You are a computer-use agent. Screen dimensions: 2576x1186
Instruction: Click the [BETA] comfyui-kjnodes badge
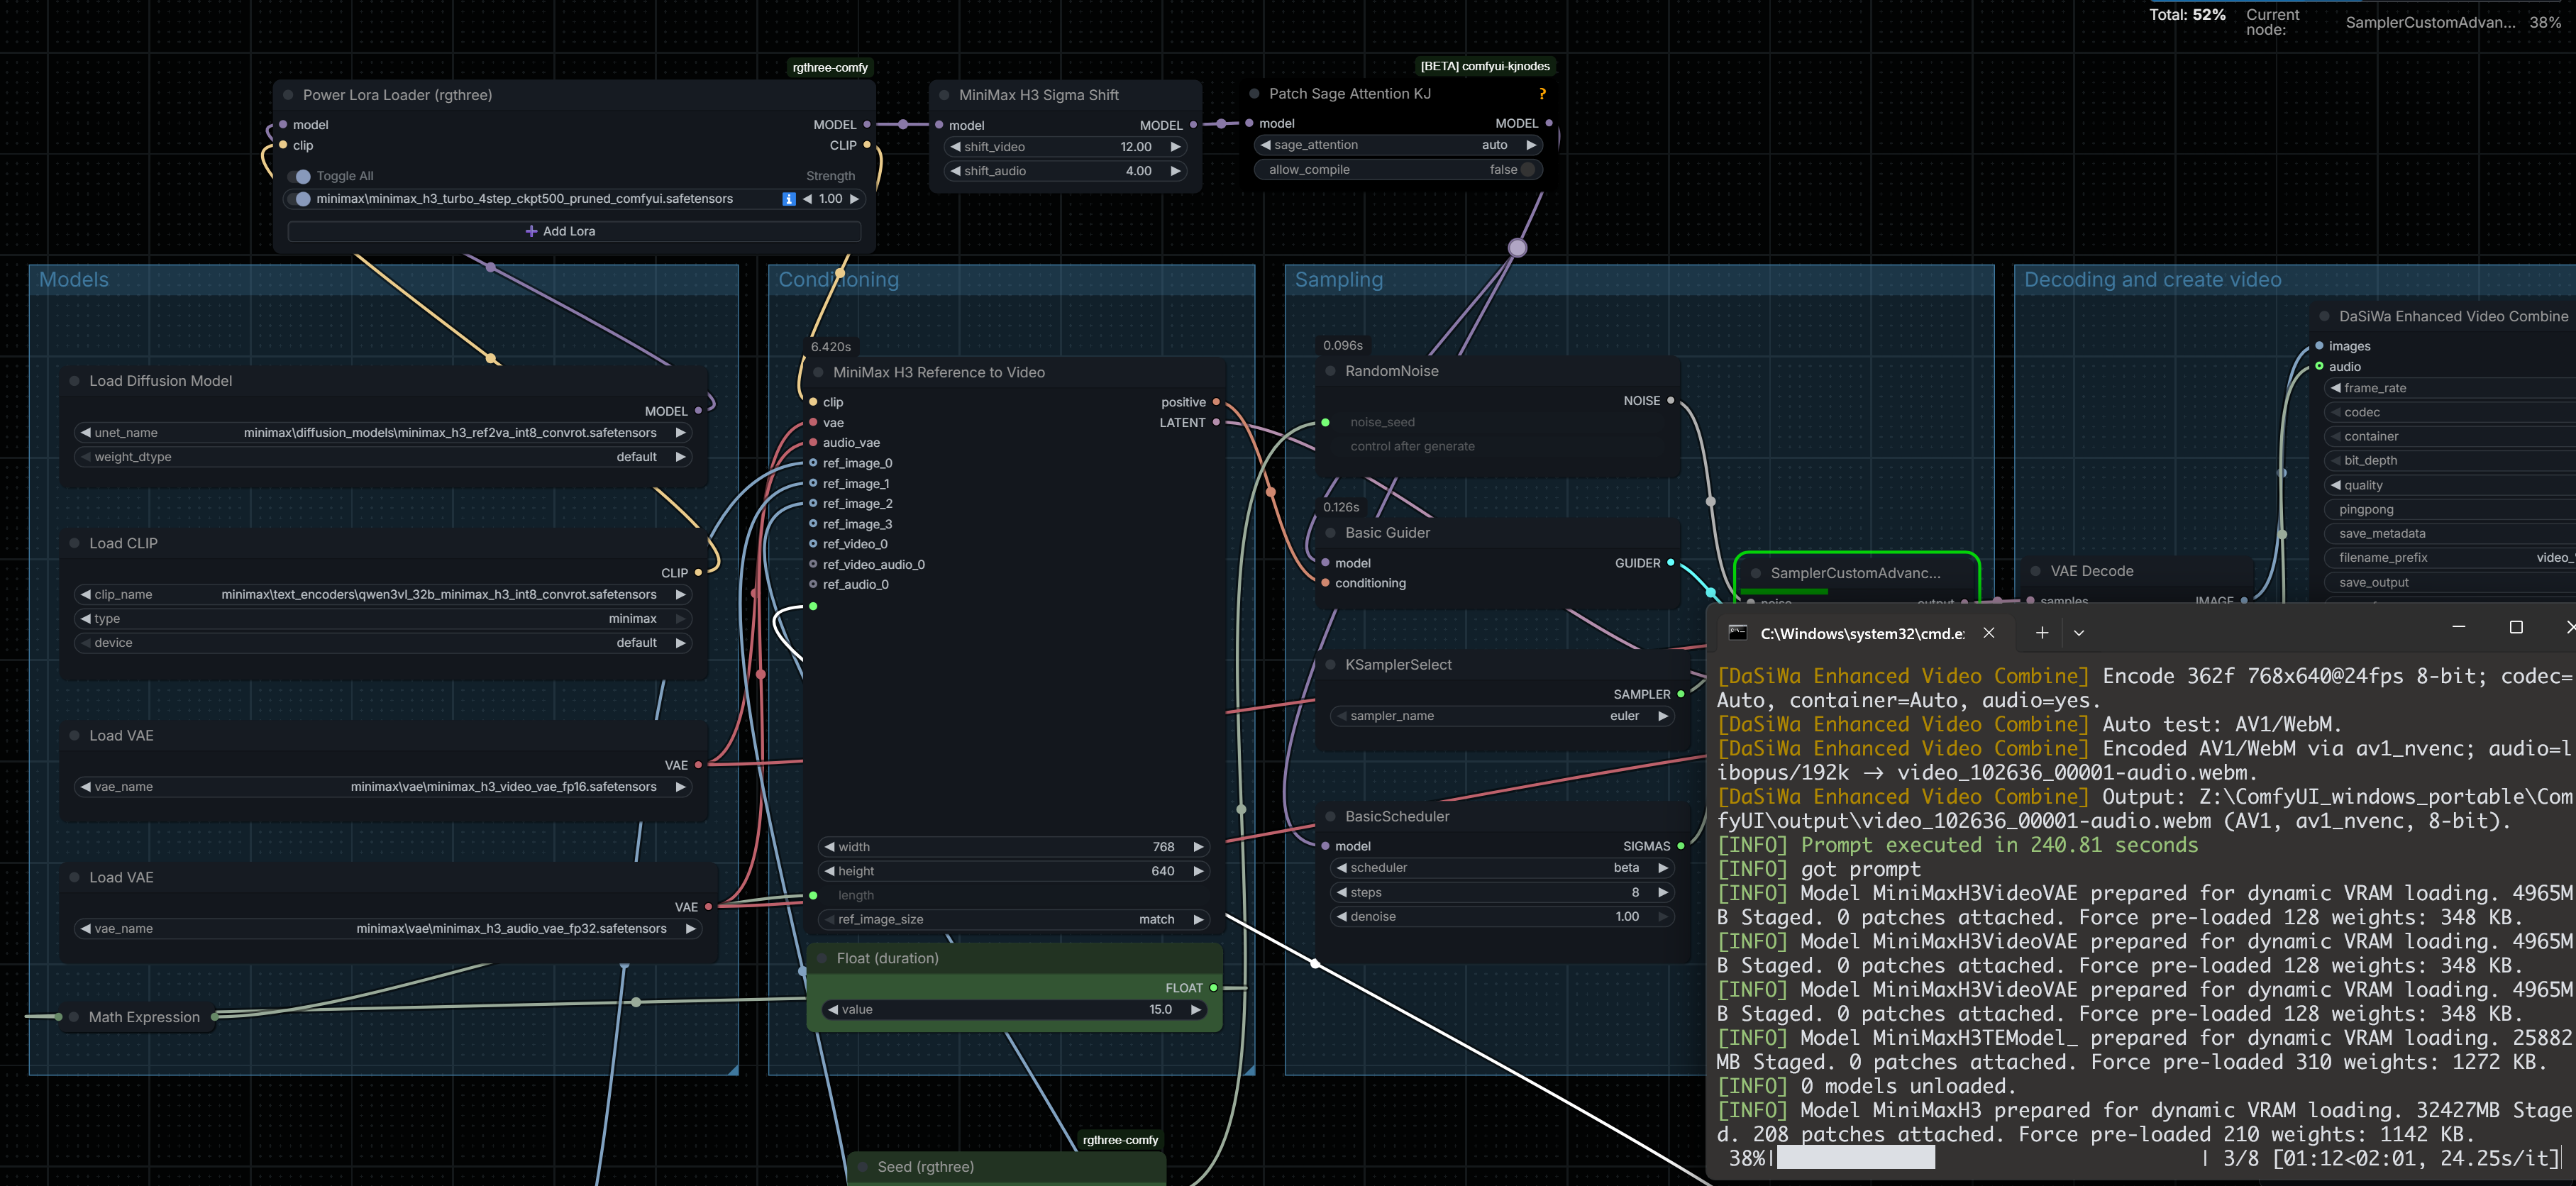1485,67
